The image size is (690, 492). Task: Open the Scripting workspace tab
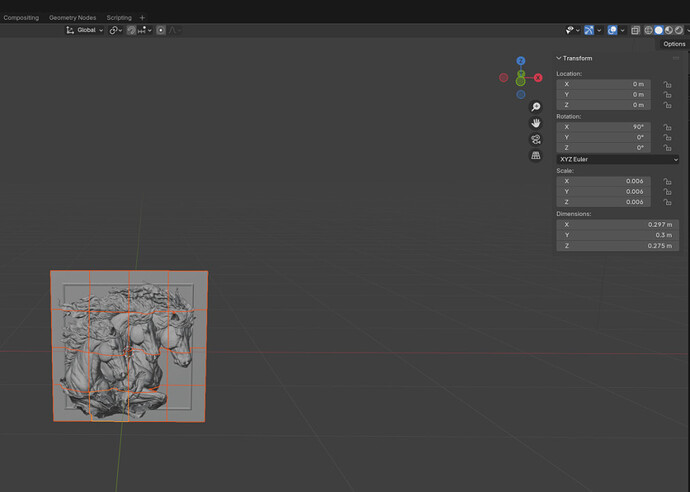point(119,17)
